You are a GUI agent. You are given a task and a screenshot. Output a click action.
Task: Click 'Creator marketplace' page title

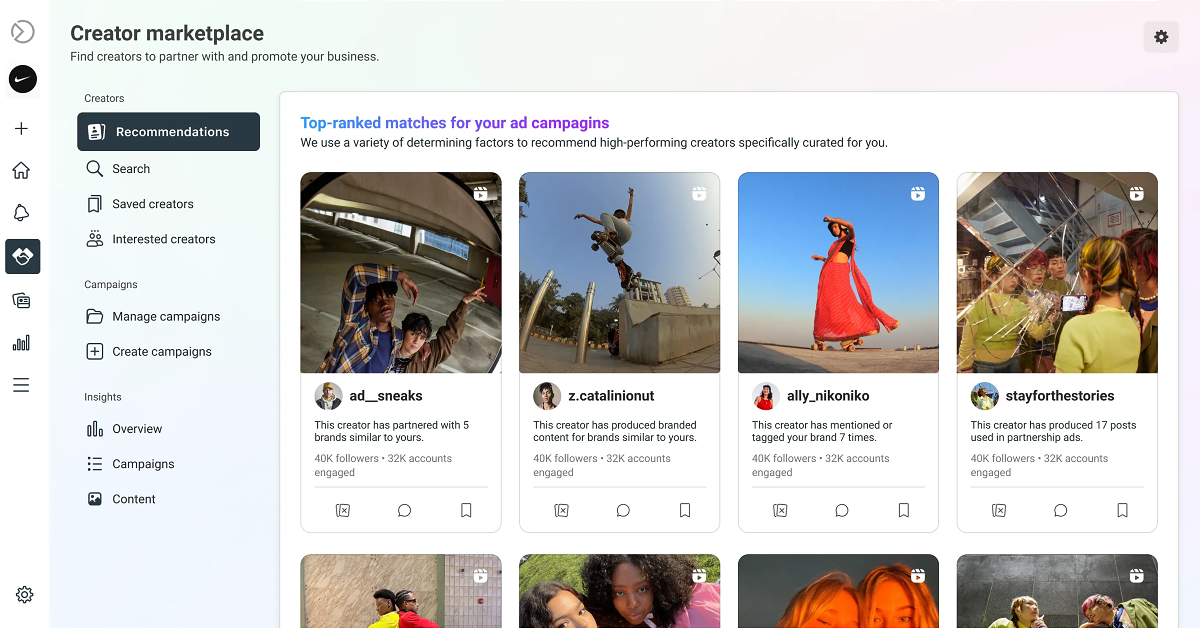167,34
